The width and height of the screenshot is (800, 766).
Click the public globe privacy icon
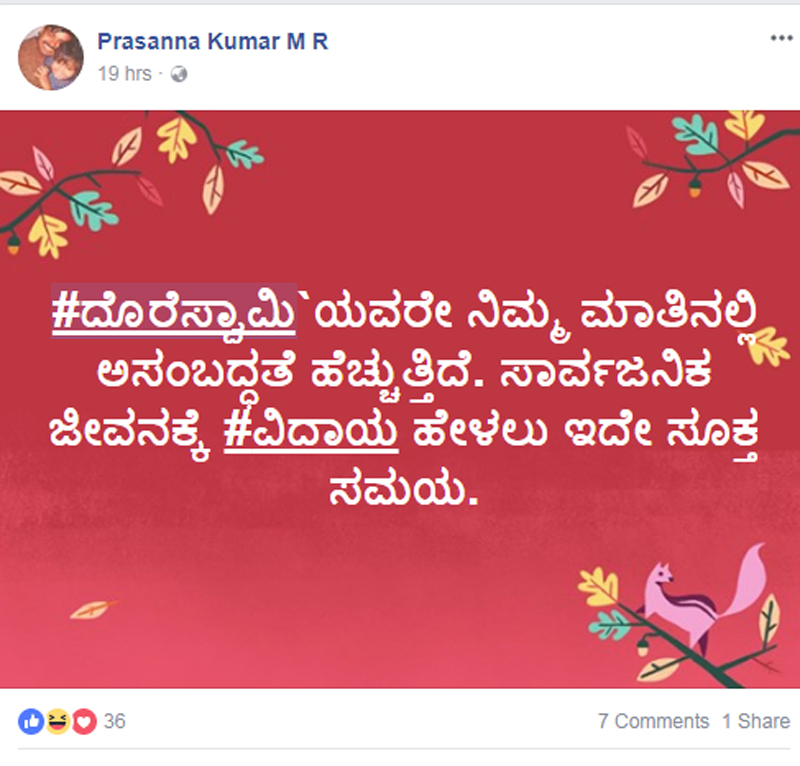[x=179, y=74]
